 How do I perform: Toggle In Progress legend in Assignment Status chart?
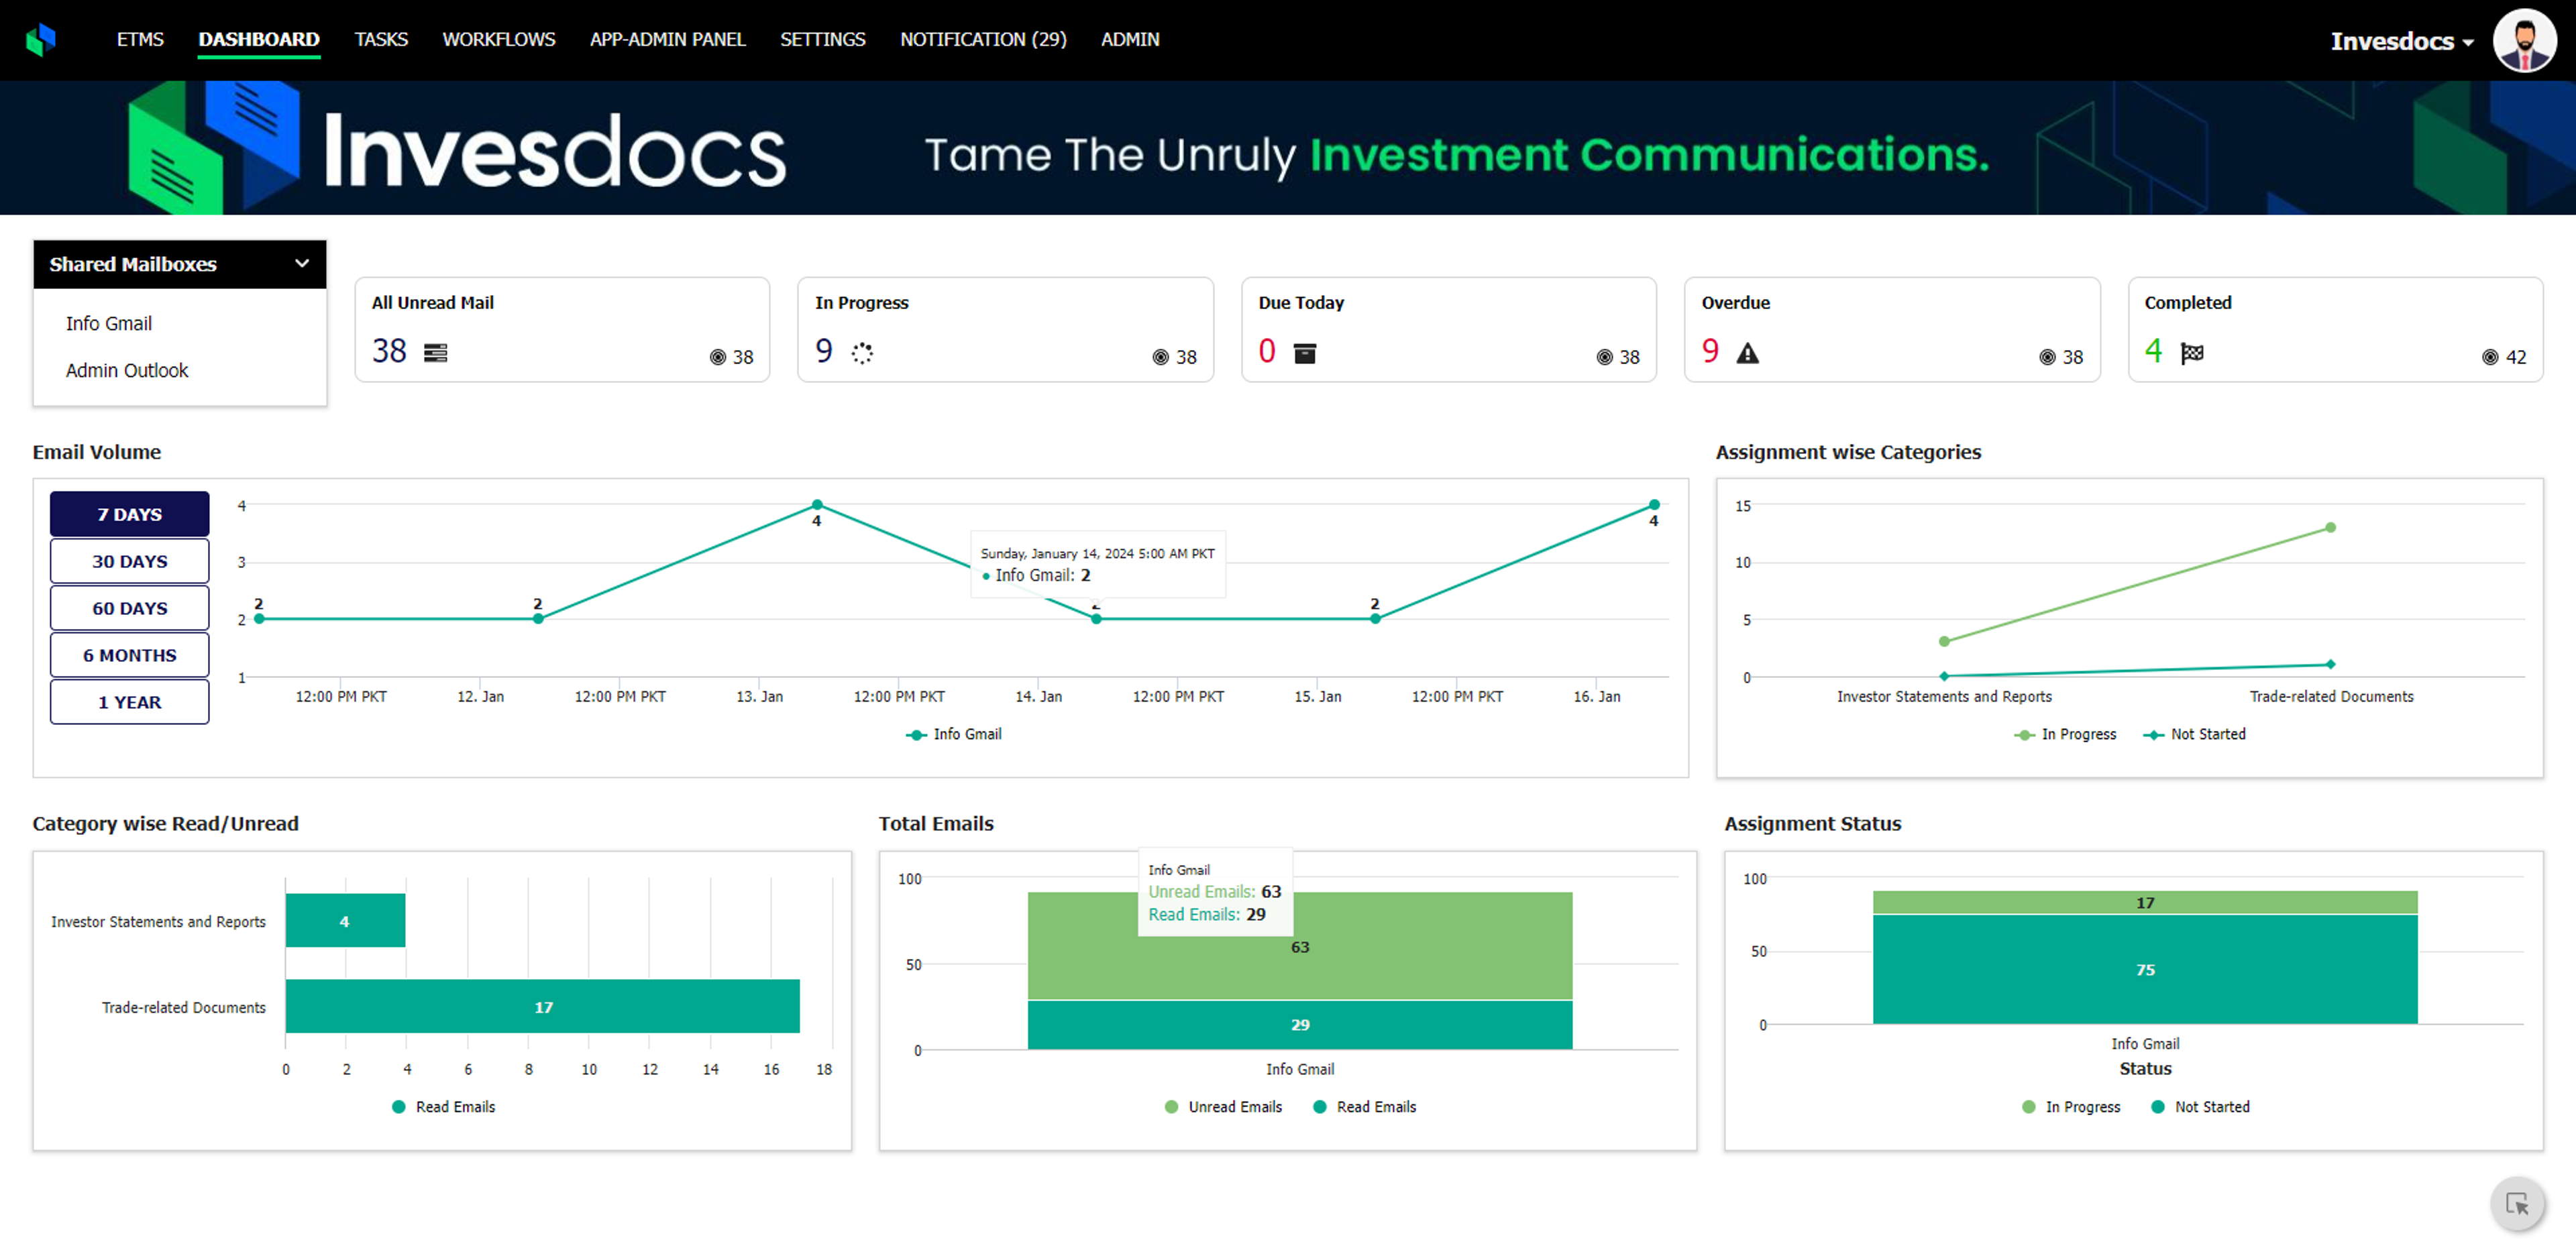(2071, 1107)
